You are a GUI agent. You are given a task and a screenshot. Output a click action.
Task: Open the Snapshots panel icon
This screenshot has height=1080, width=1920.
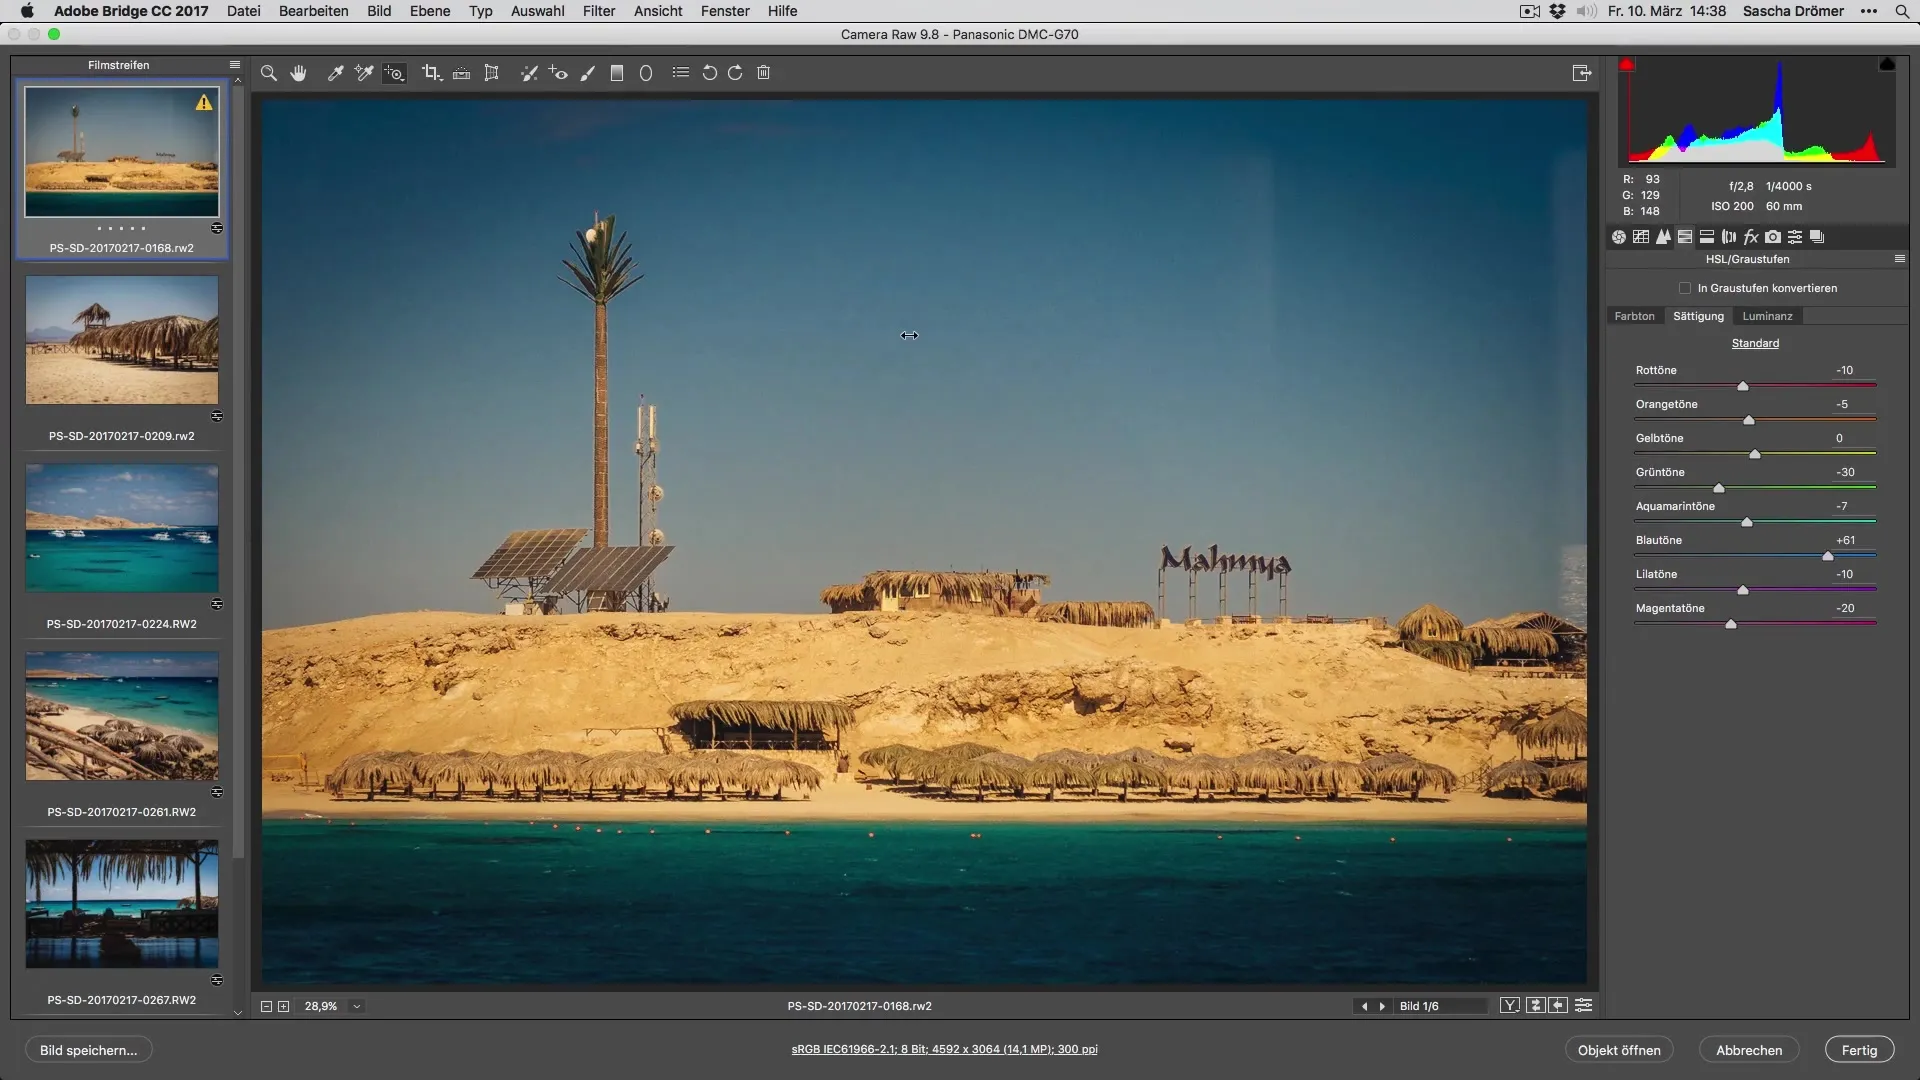tap(1817, 237)
